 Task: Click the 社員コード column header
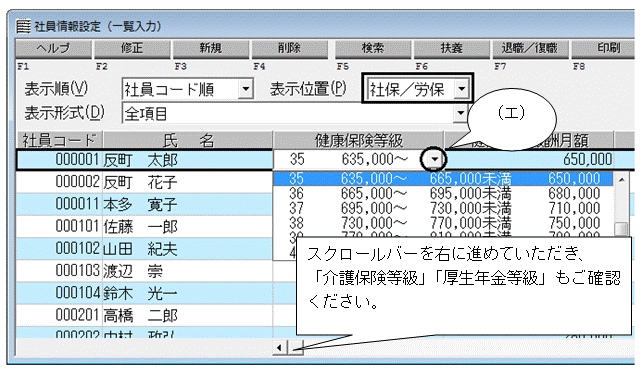59,140
